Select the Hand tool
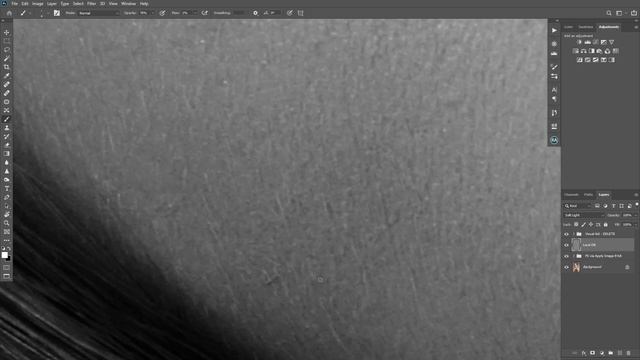The width and height of the screenshot is (640, 360). pyautogui.click(x=7, y=214)
